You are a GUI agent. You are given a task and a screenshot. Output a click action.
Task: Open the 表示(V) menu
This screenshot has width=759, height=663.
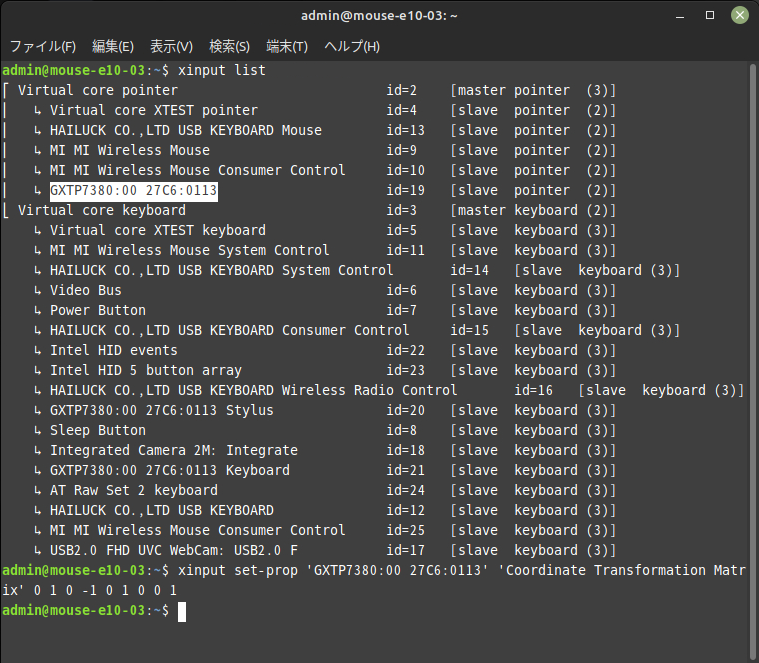(171, 46)
